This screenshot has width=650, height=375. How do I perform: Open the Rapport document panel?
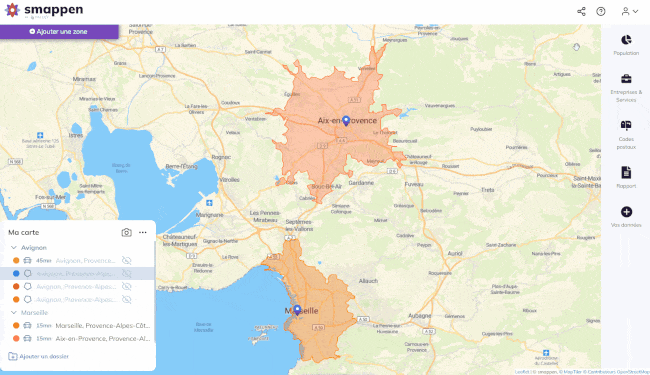(x=626, y=177)
